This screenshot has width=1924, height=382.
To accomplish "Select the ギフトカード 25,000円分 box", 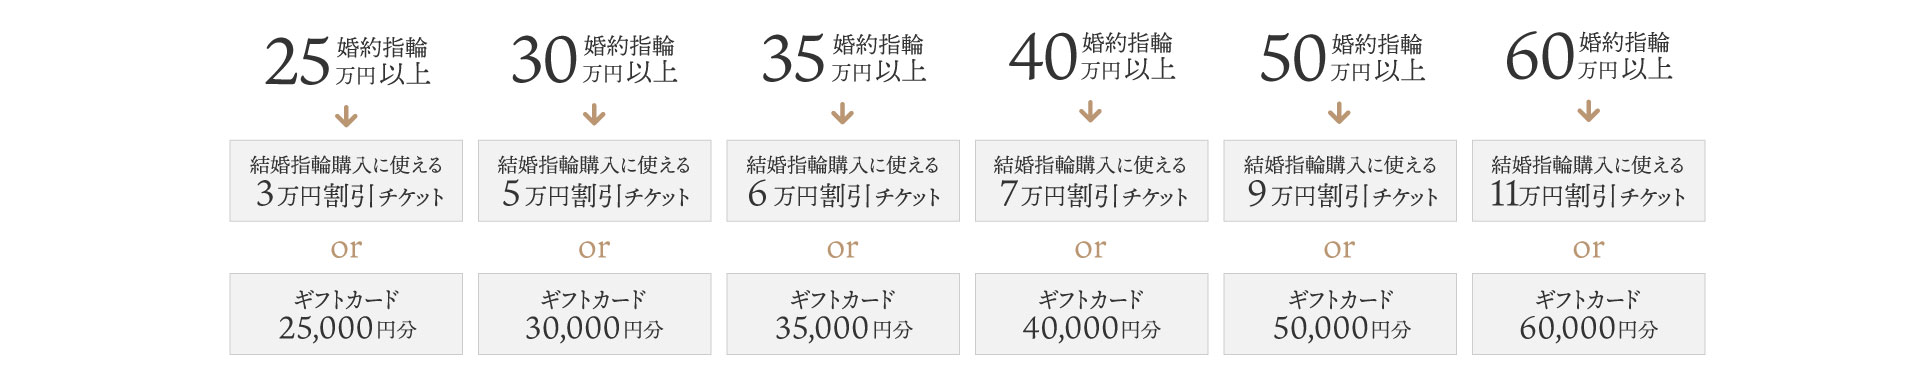I will pos(346,314).
